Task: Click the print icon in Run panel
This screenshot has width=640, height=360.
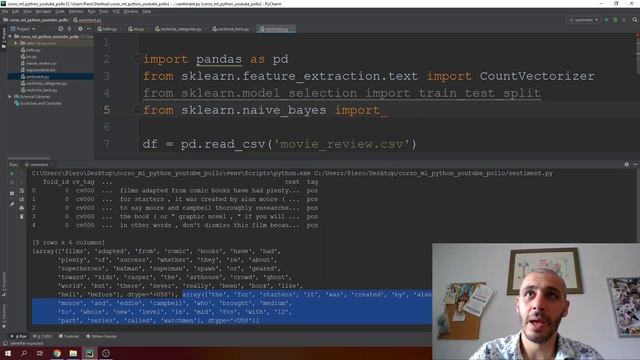Action: click(21, 208)
